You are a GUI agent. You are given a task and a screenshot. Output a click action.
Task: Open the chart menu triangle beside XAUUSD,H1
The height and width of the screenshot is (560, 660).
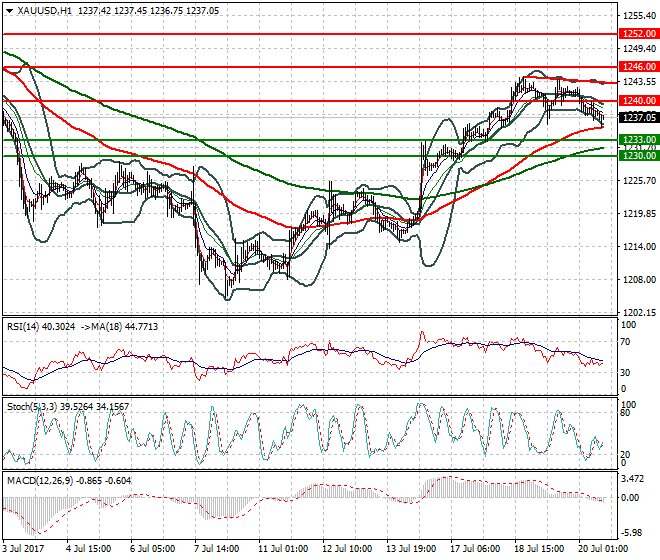point(9,11)
